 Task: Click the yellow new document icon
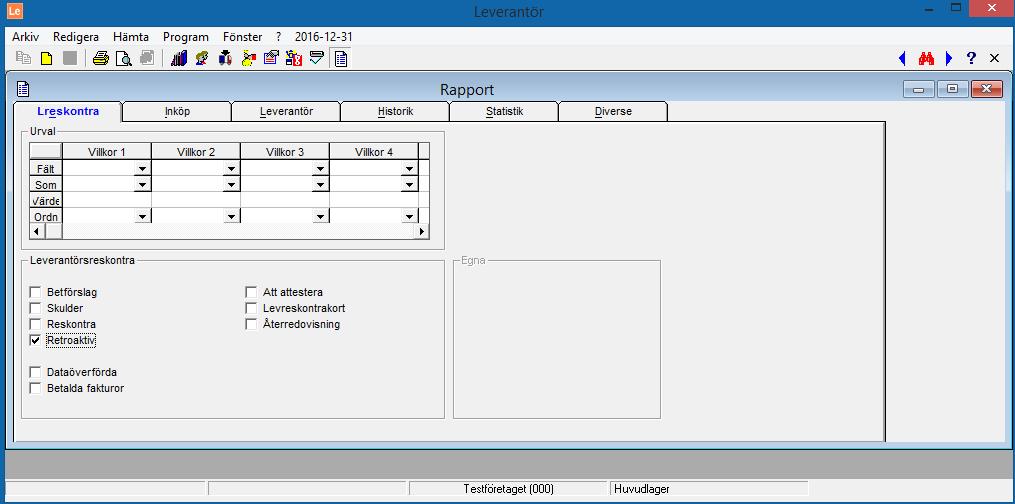tap(47, 59)
